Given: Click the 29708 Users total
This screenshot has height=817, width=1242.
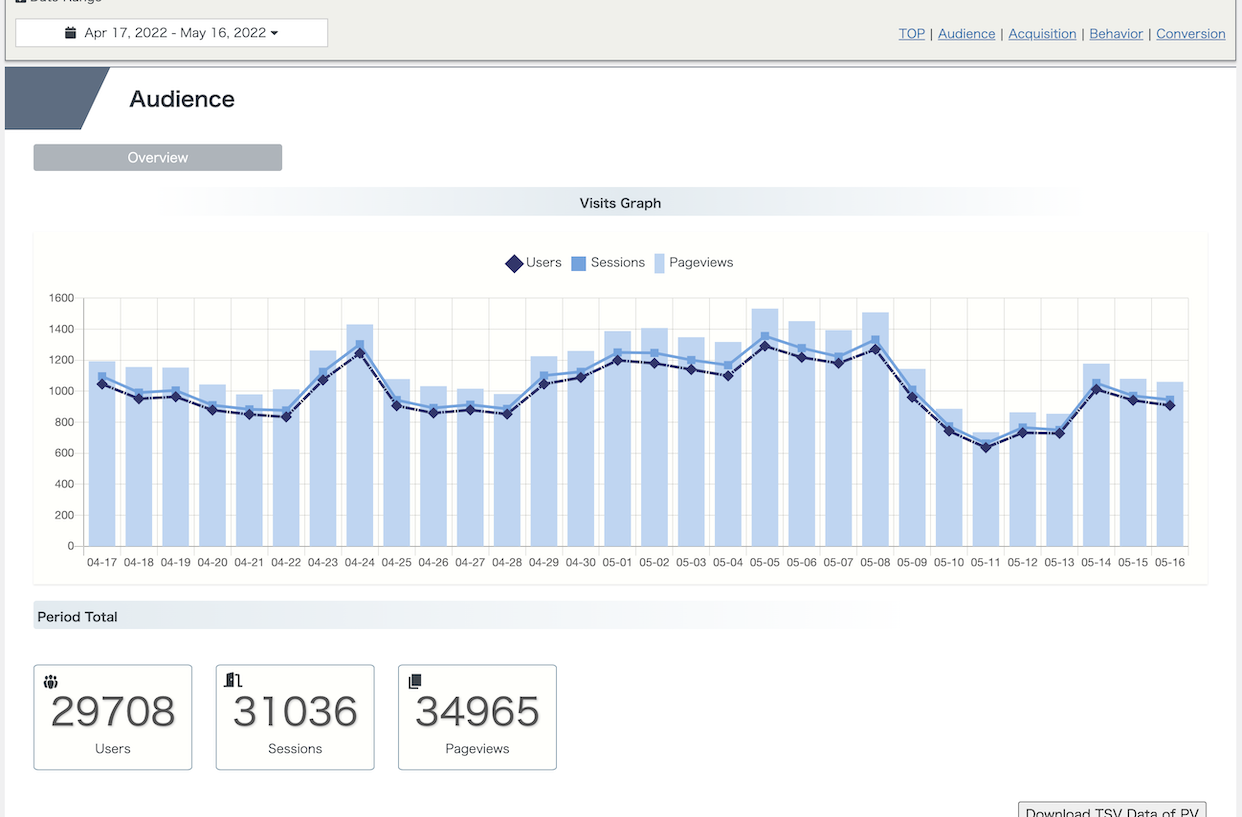Looking at the screenshot, I should [113, 712].
